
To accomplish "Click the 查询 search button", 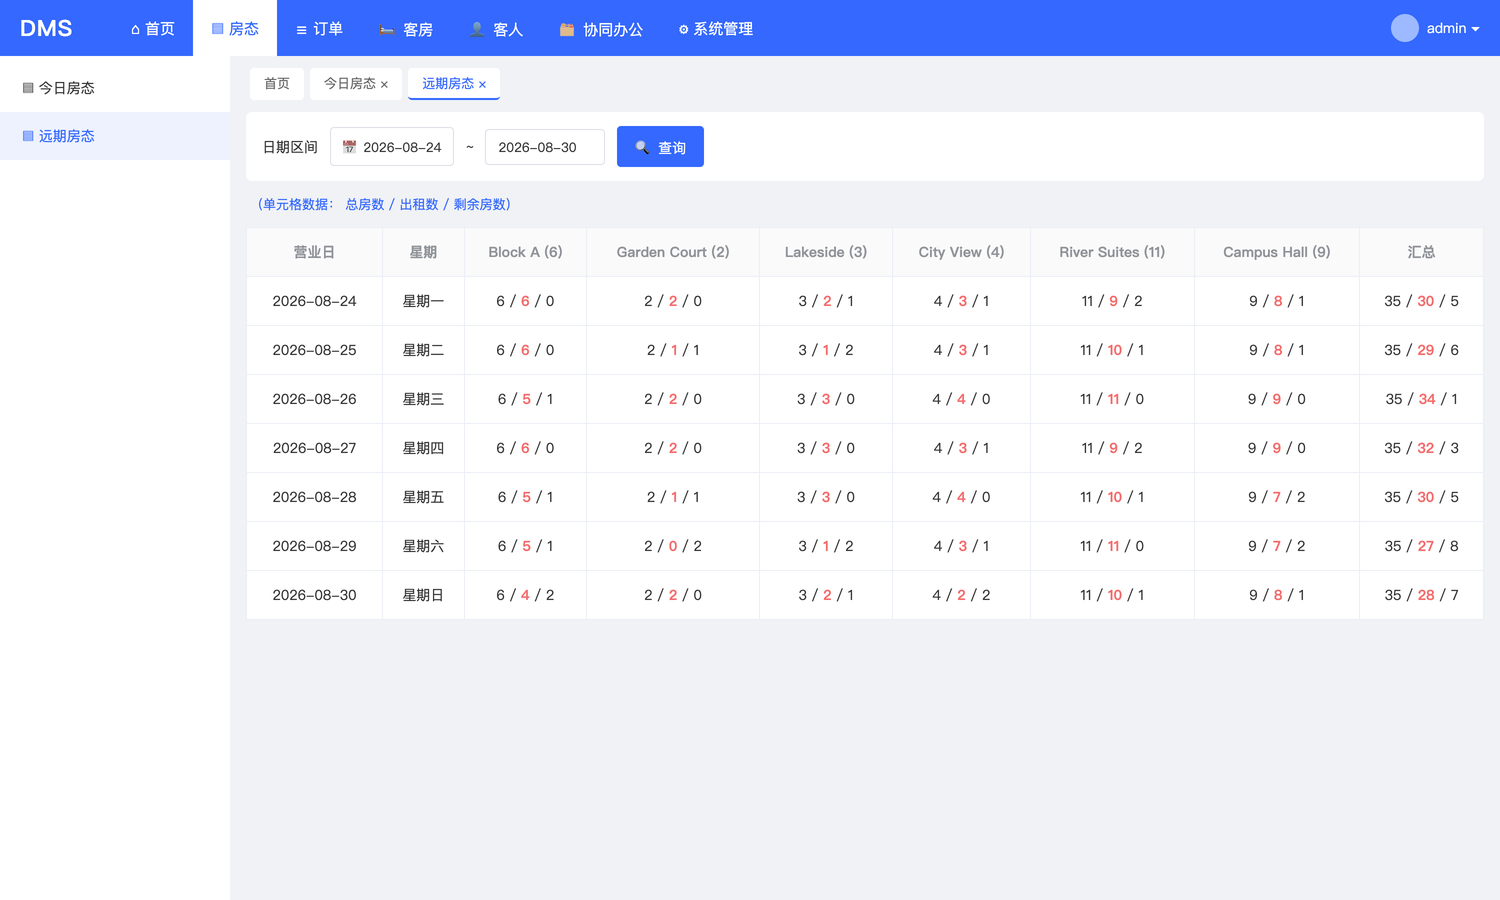I will [x=660, y=147].
